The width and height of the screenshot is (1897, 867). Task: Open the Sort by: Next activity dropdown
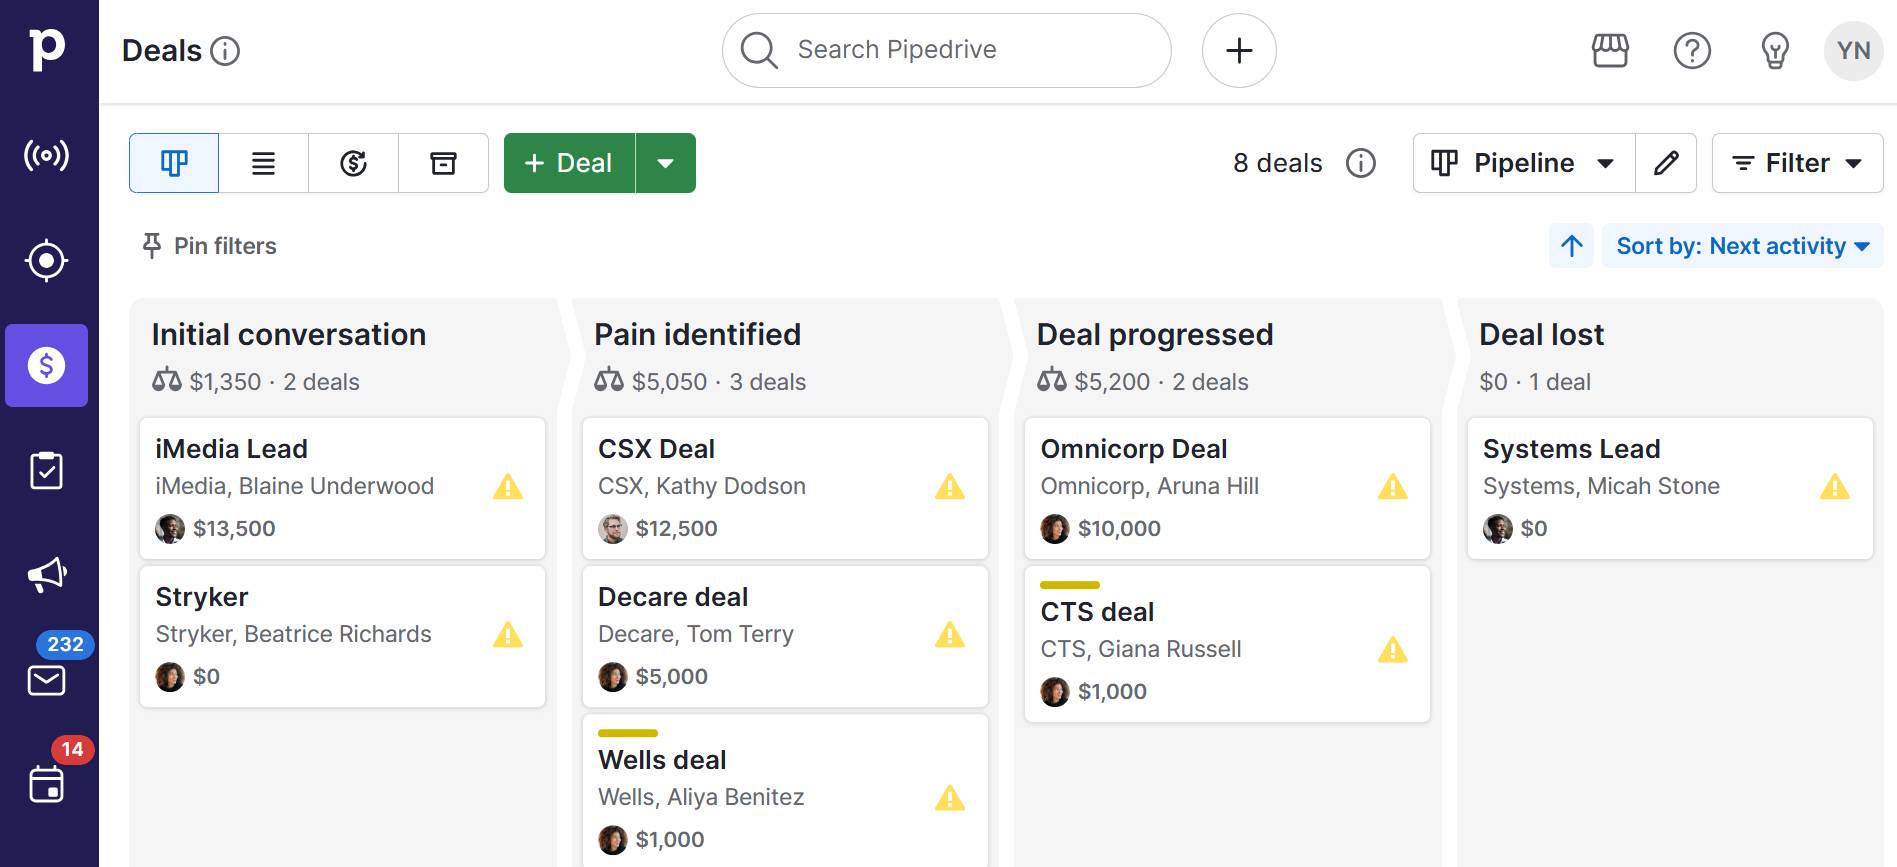tap(1743, 246)
